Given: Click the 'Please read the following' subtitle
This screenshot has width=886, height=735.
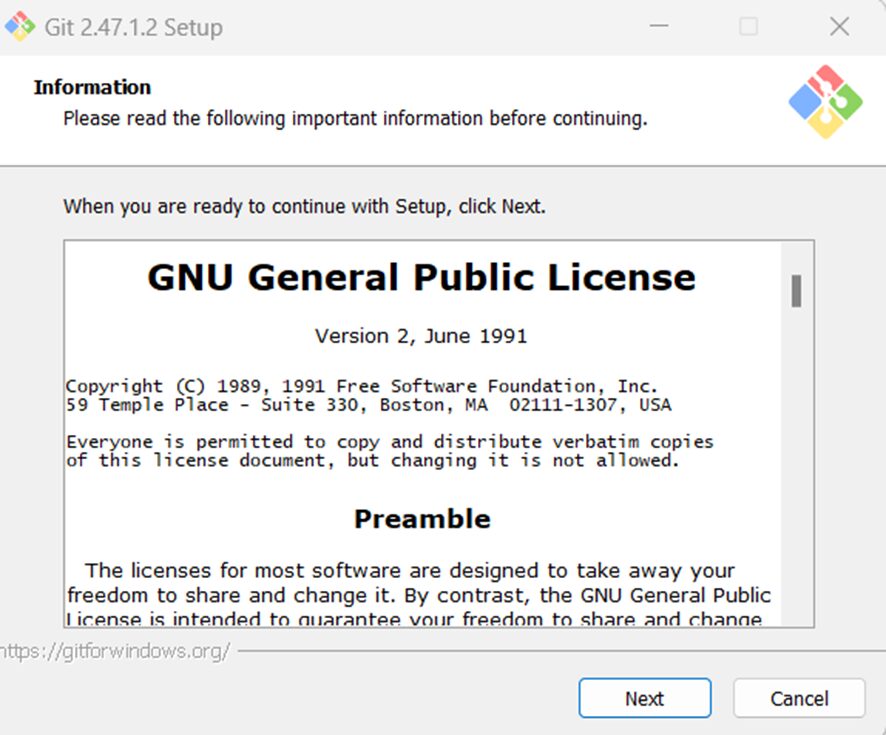Looking at the screenshot, I should (x=355, y=118).
